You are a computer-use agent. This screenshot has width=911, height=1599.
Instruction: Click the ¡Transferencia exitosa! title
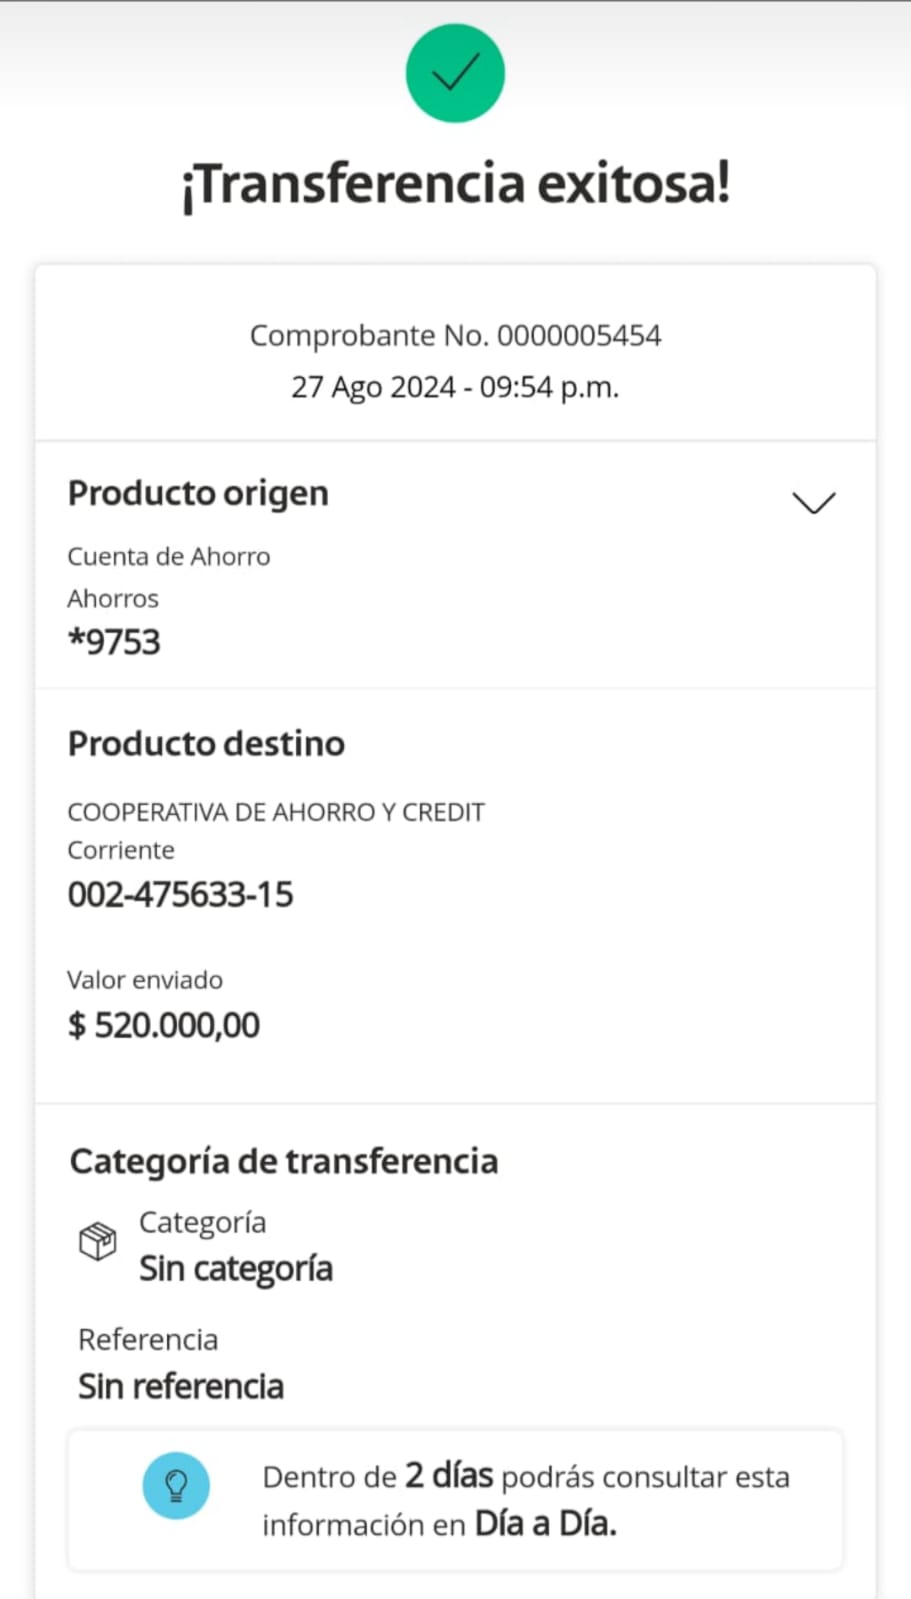tap(455, 184)
